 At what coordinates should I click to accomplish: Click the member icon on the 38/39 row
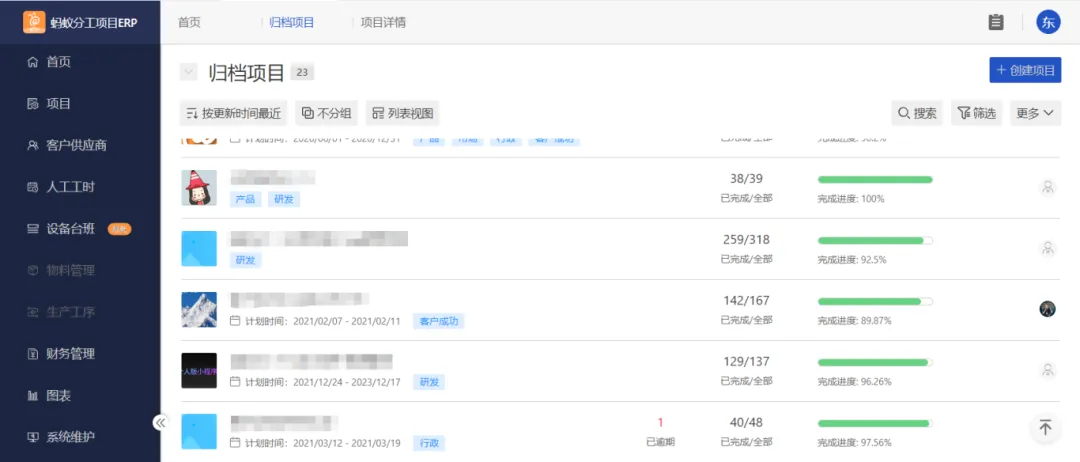pos(1048,187)
